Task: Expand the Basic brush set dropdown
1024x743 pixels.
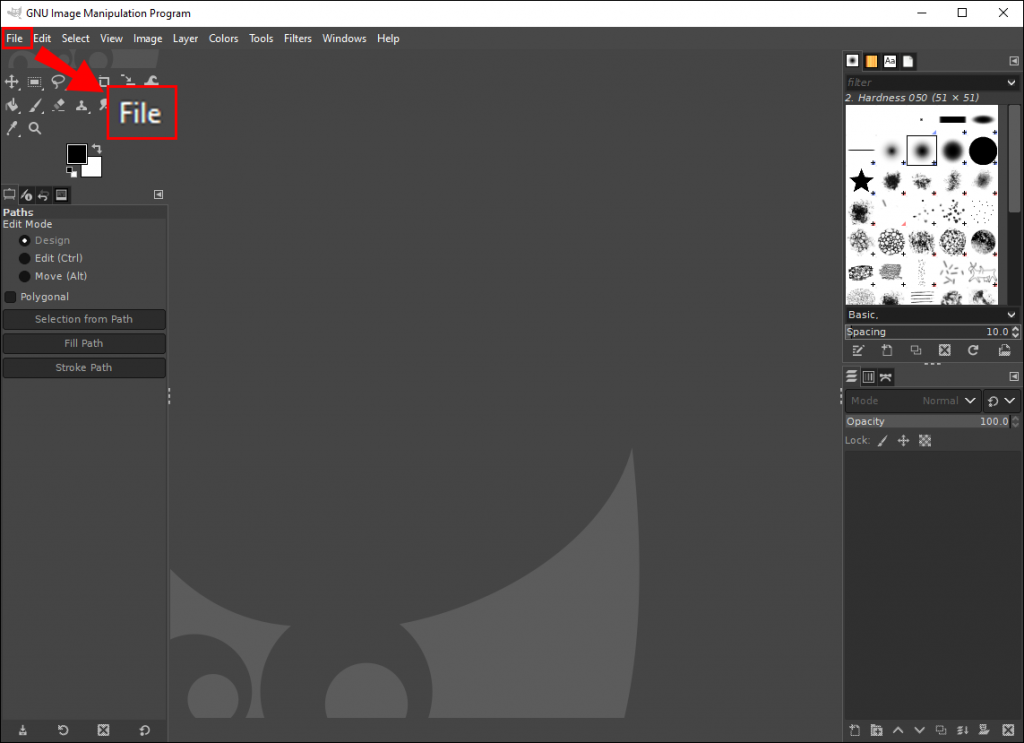Action: [1010, 314]
